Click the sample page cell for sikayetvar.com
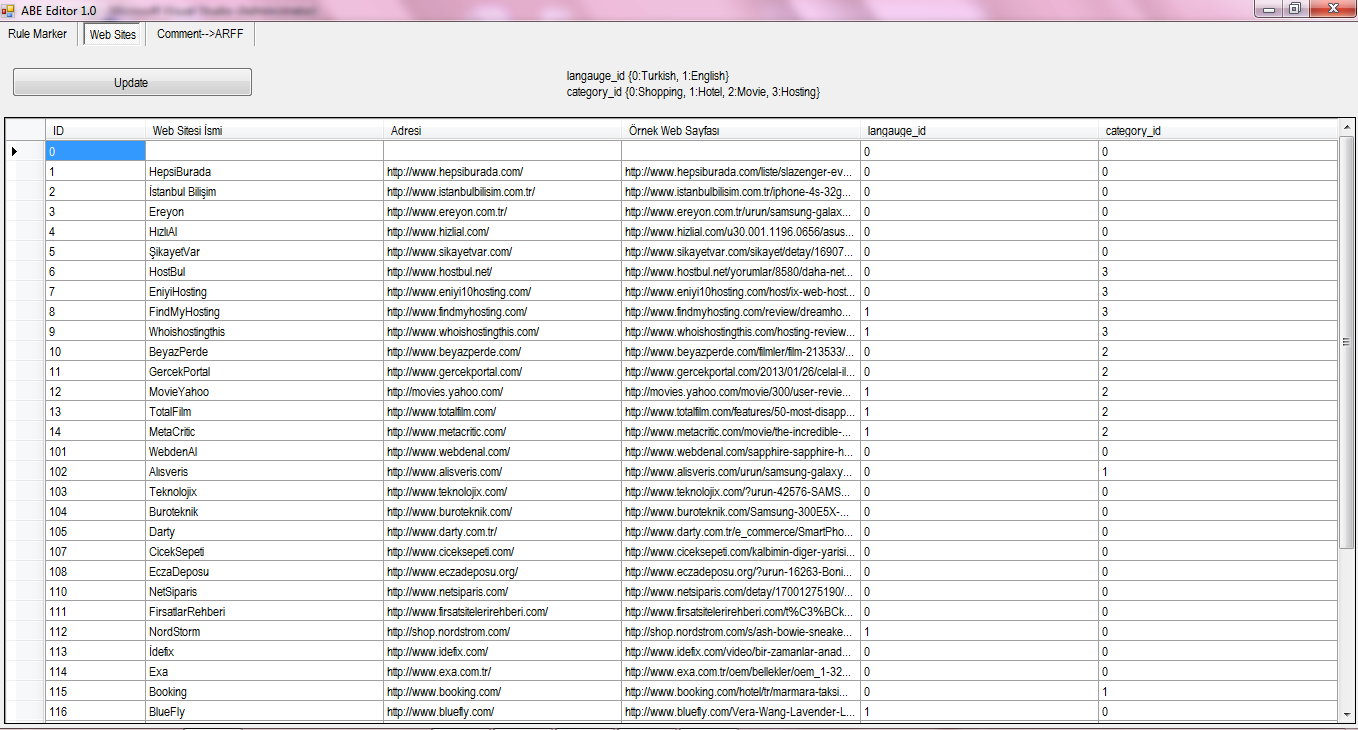Screen dimensions: 1358x730 point(740,251)
